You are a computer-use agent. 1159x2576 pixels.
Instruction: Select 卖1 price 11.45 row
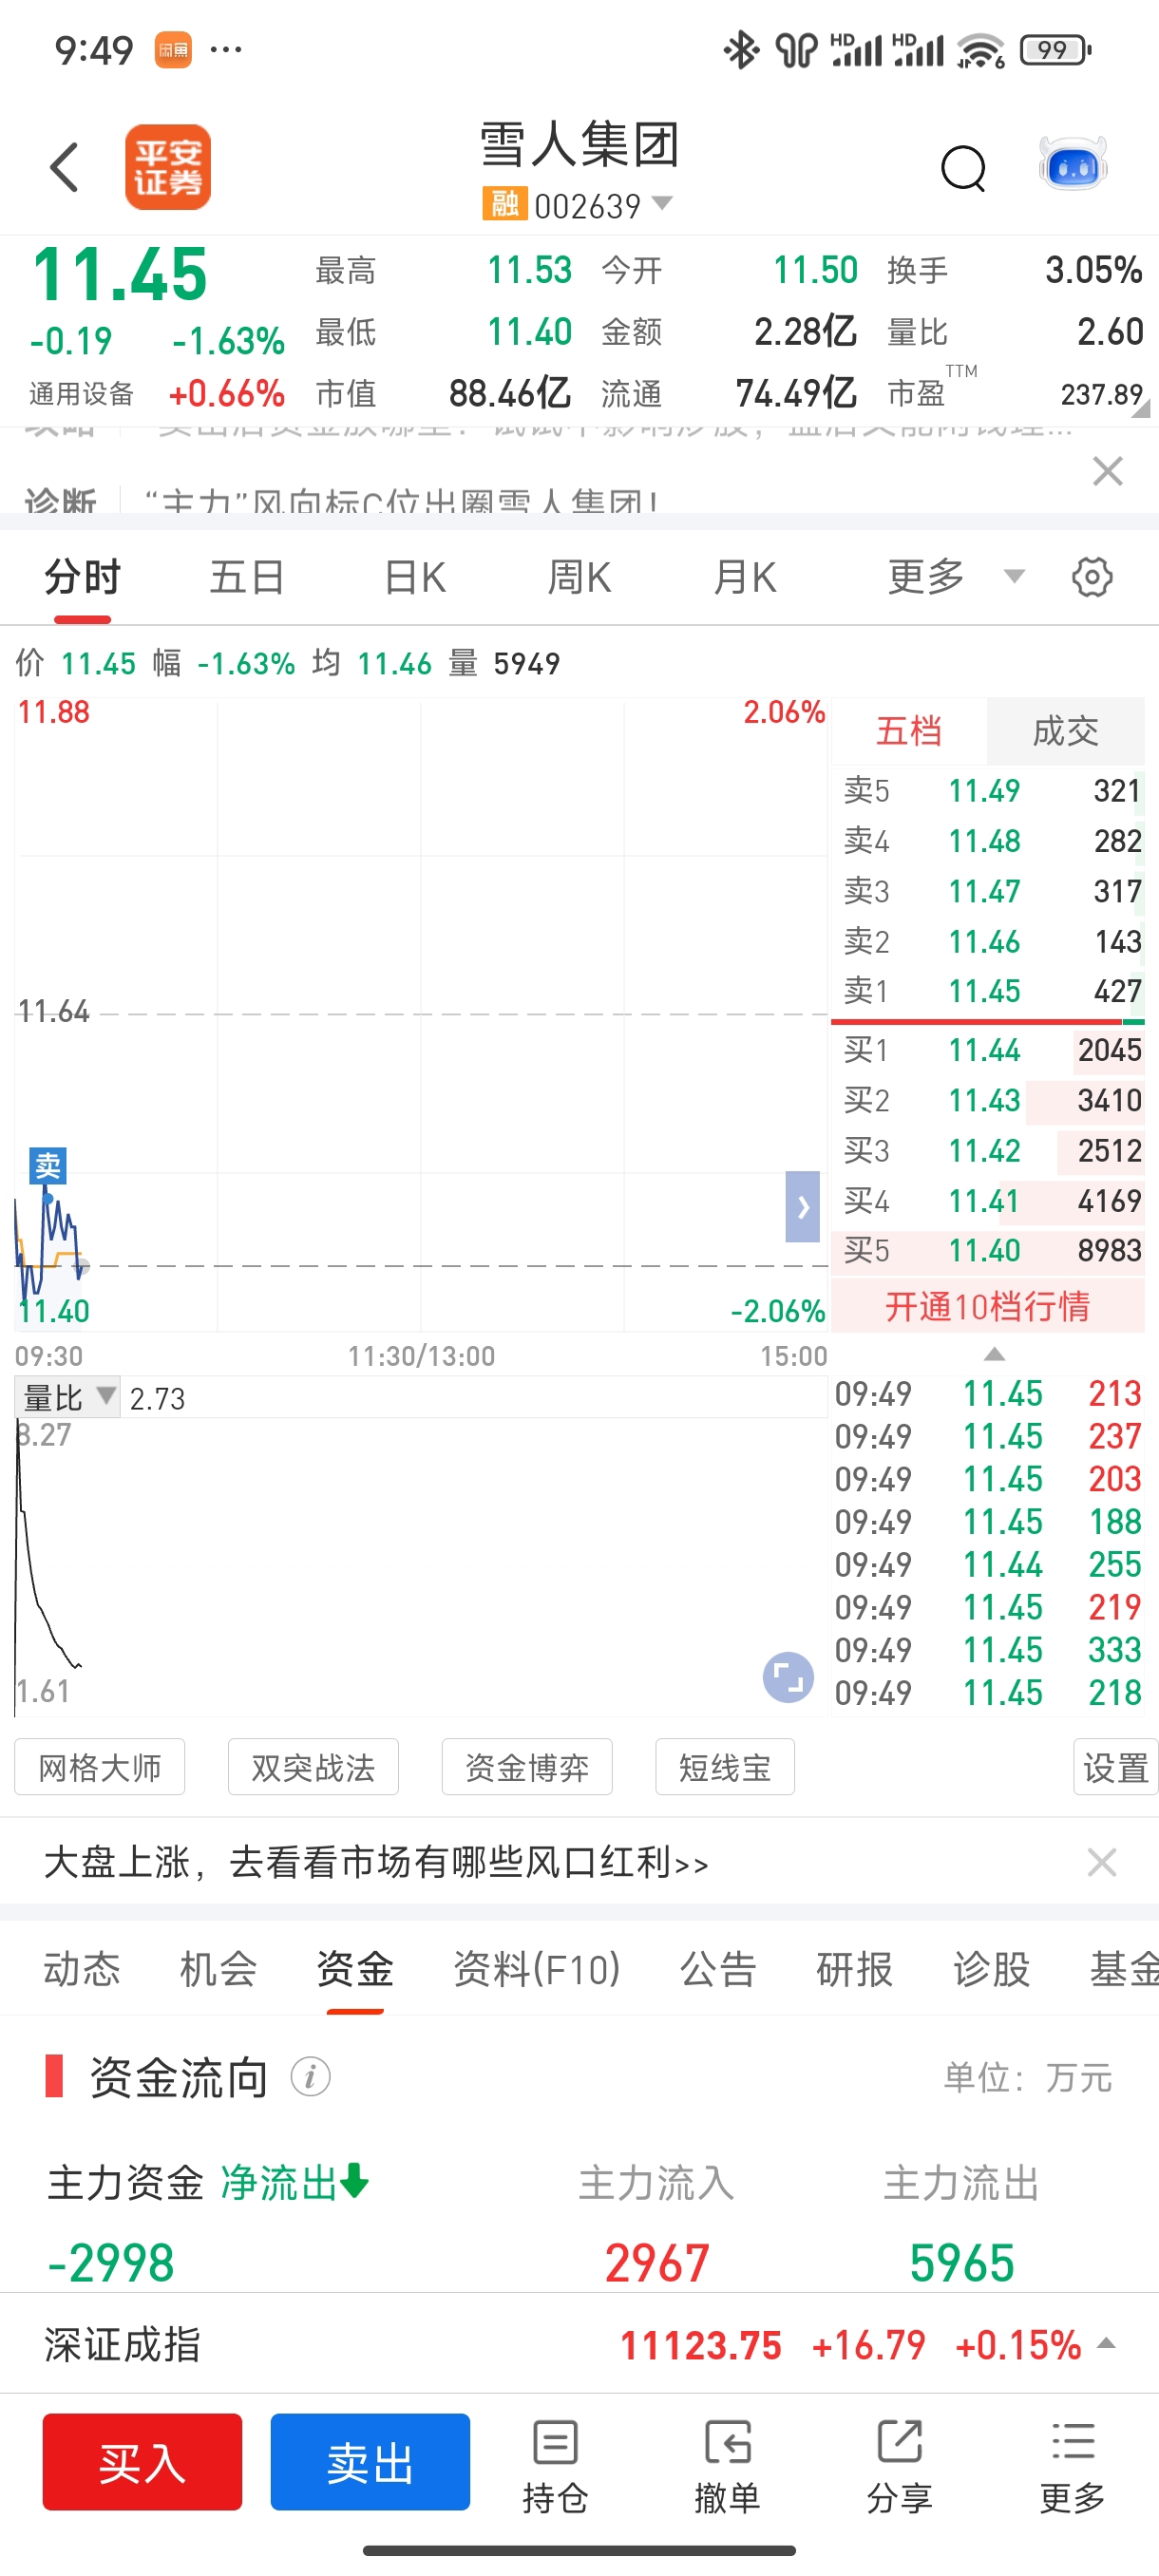(987, 991)
